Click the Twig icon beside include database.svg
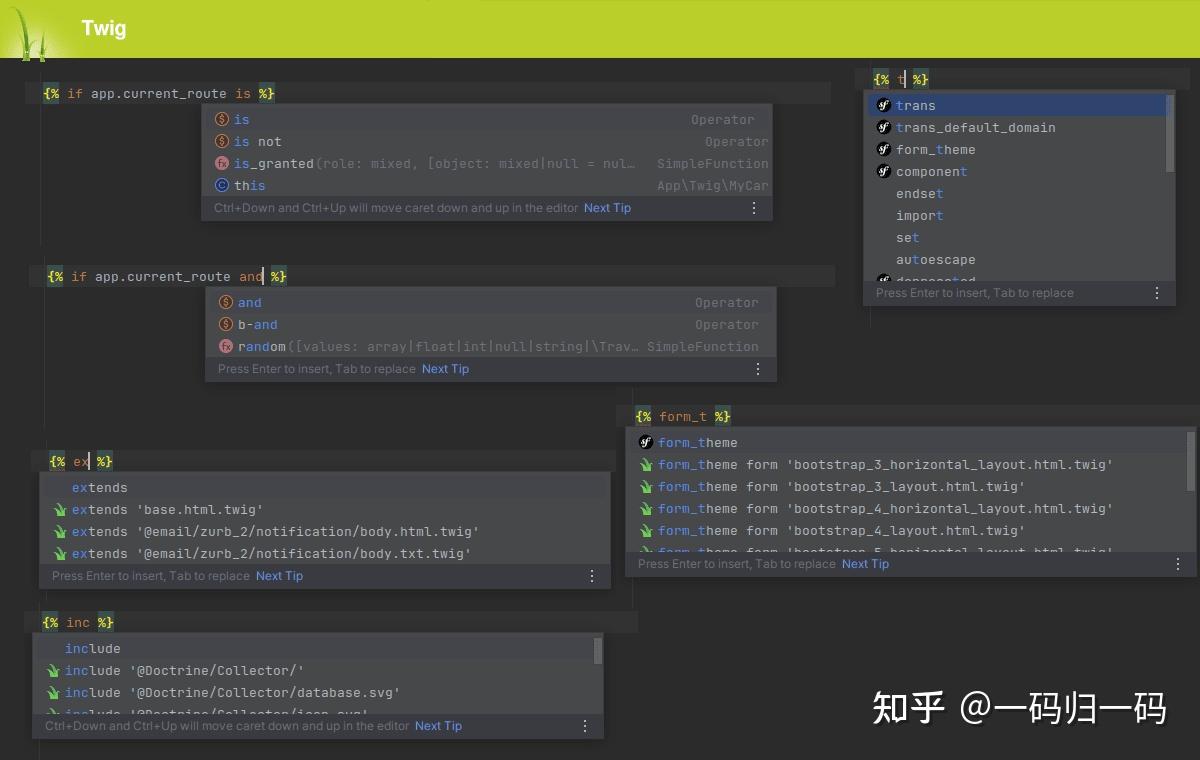 click(x=53, y=692)
